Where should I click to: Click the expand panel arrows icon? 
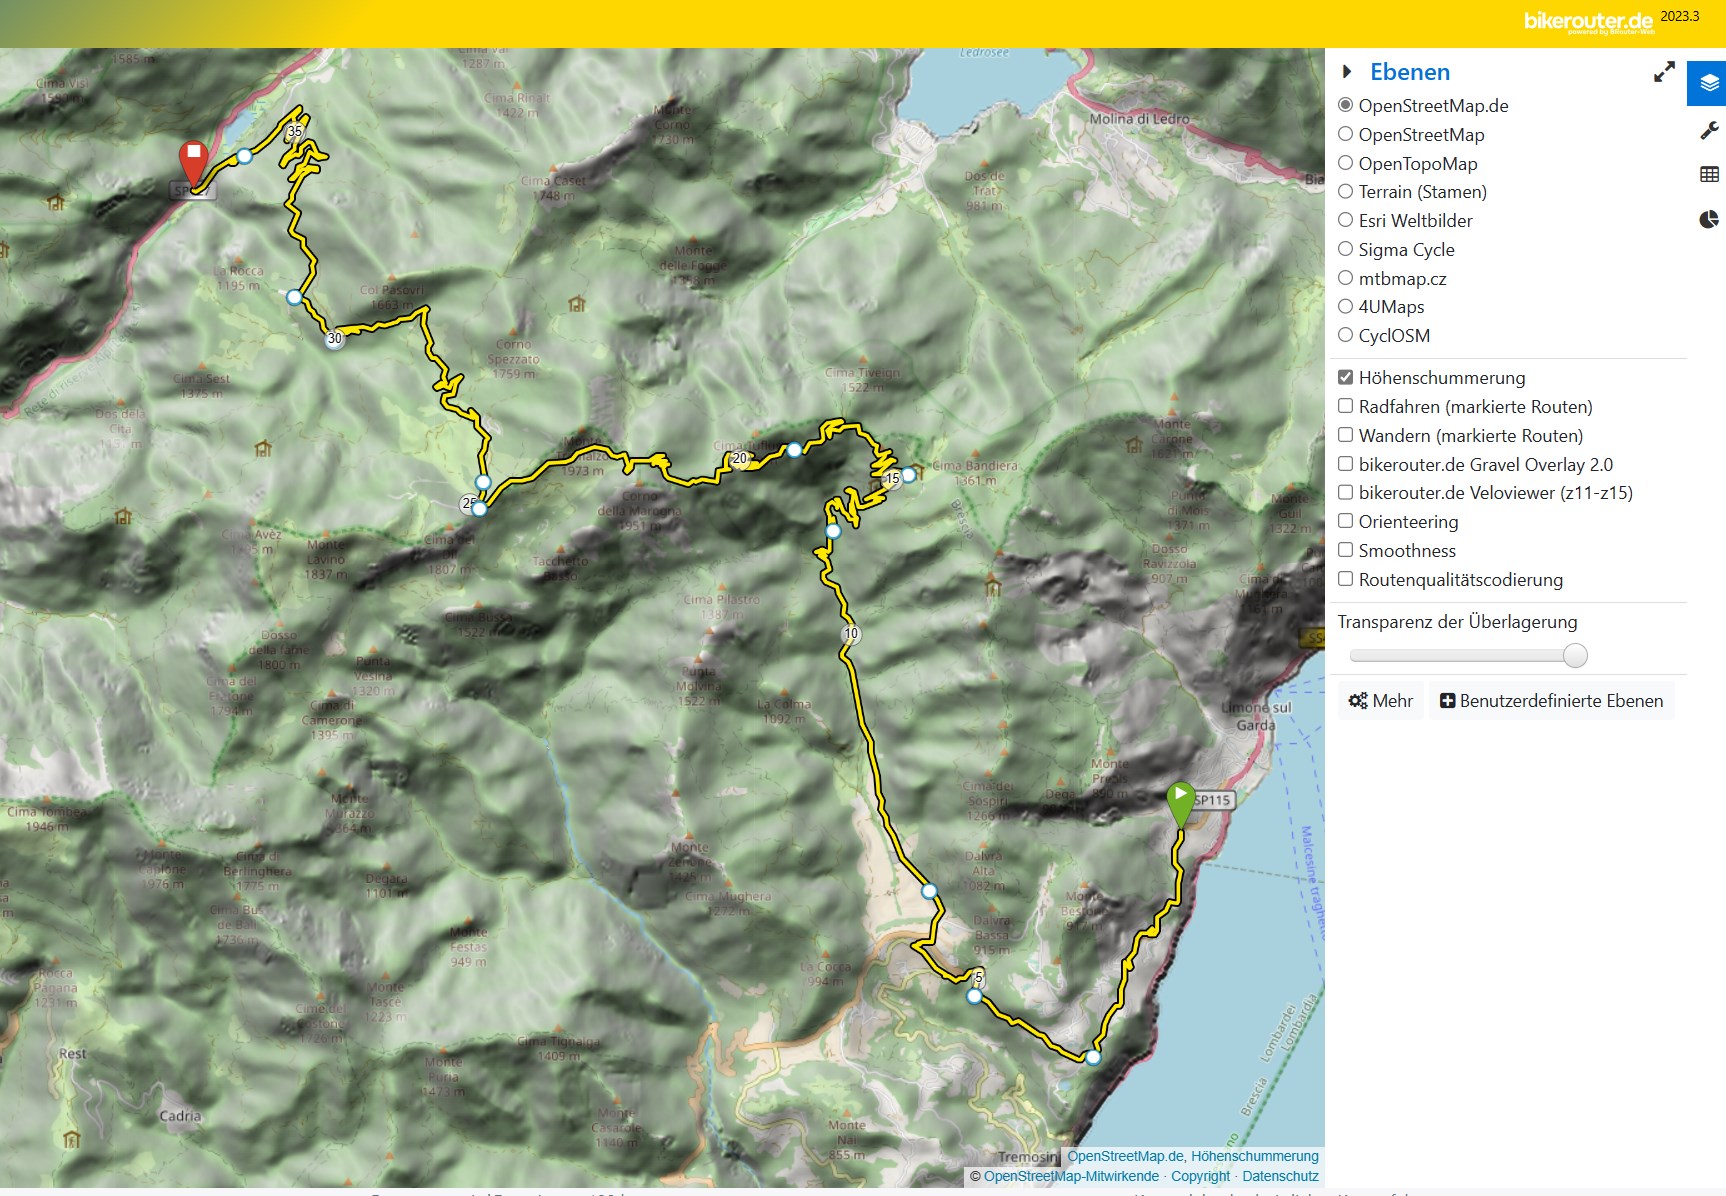(x=1663, y=72)
